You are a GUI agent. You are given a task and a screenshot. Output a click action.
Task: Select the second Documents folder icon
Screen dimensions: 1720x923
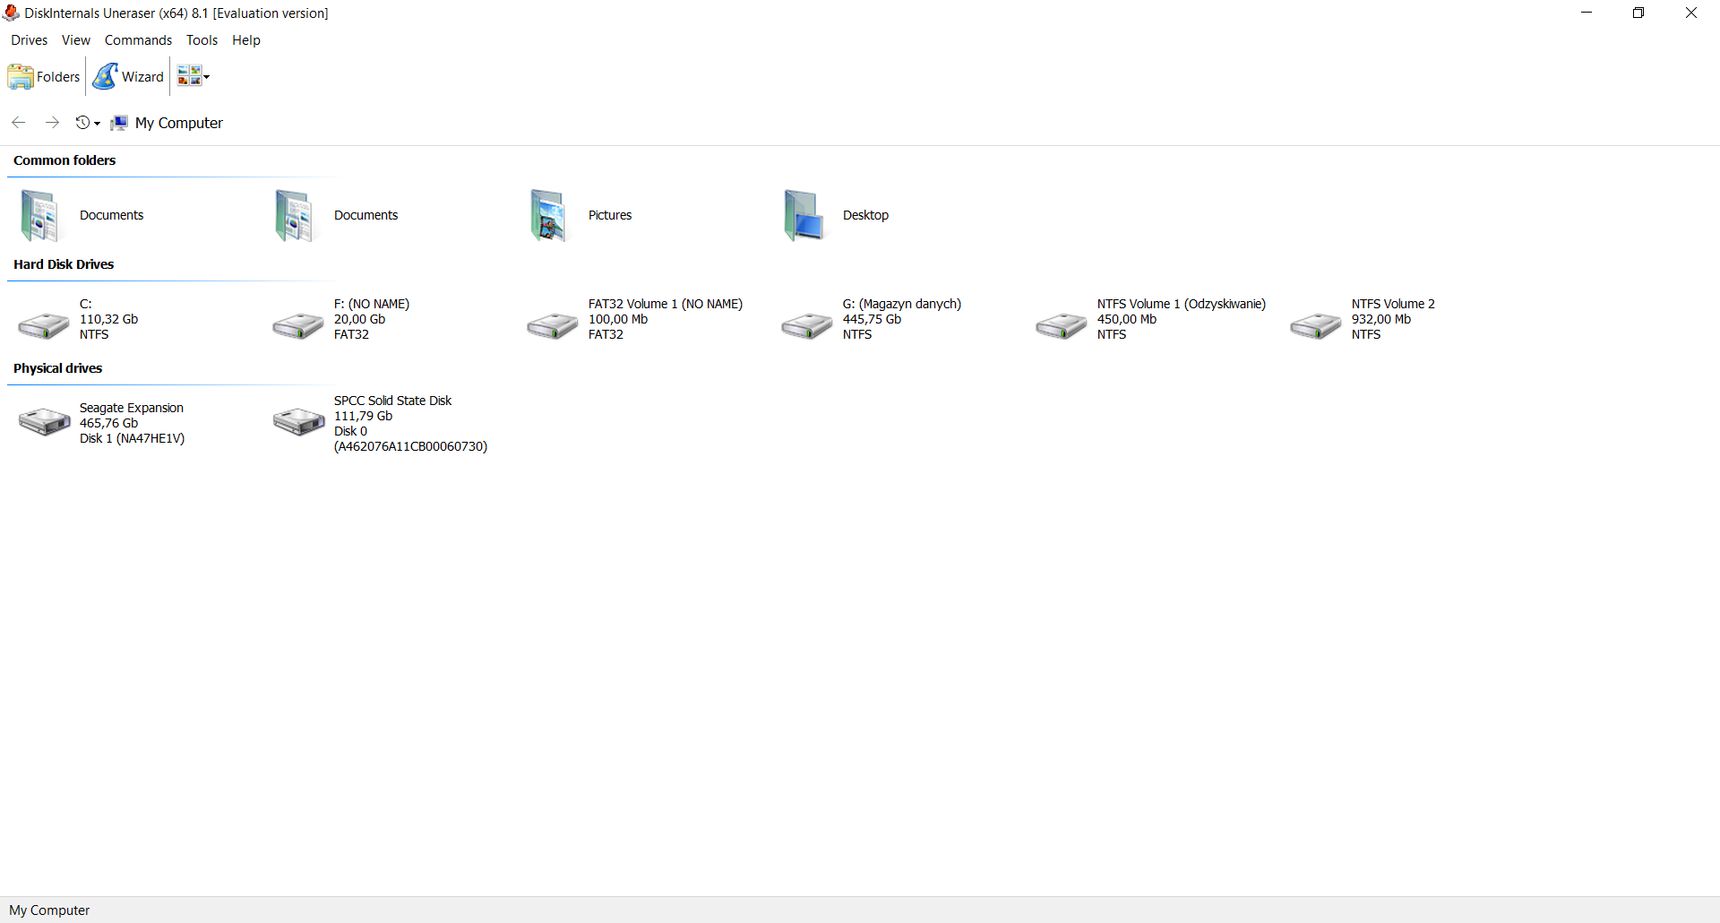click(294, 215)
